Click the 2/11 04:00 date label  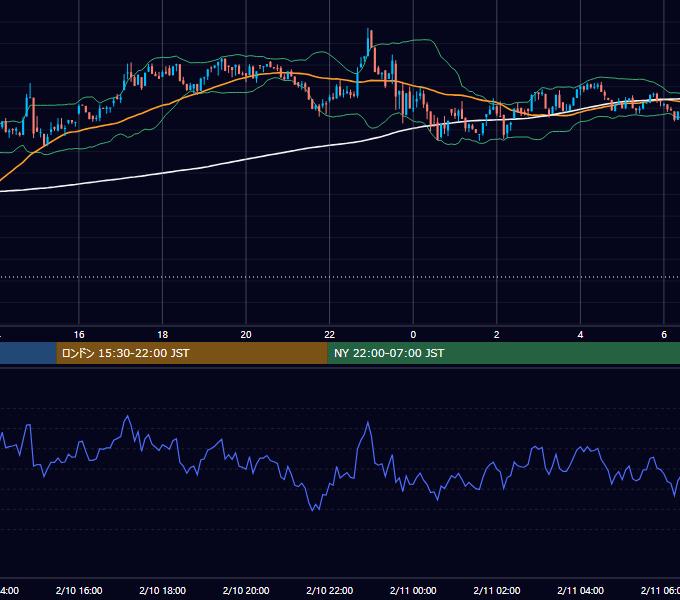pos(580,590)
